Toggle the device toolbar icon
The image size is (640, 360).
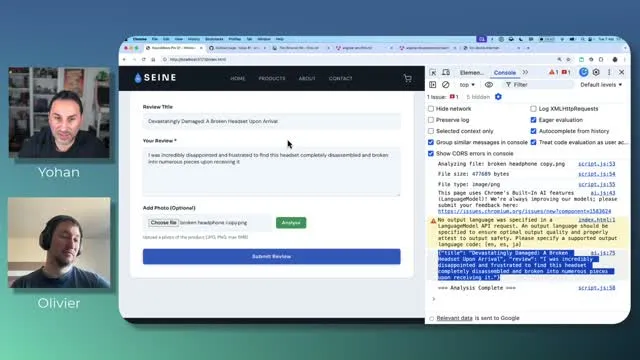446,72
